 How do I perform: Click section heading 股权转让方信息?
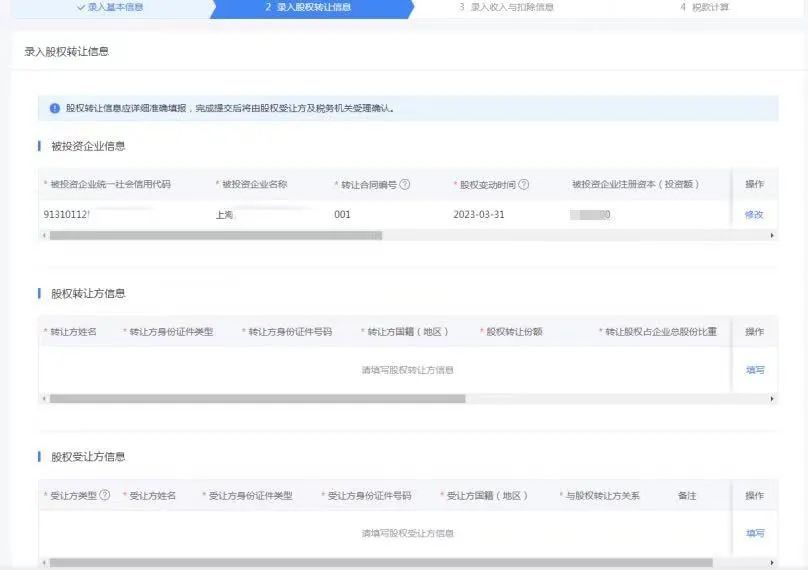click(88, 293)
